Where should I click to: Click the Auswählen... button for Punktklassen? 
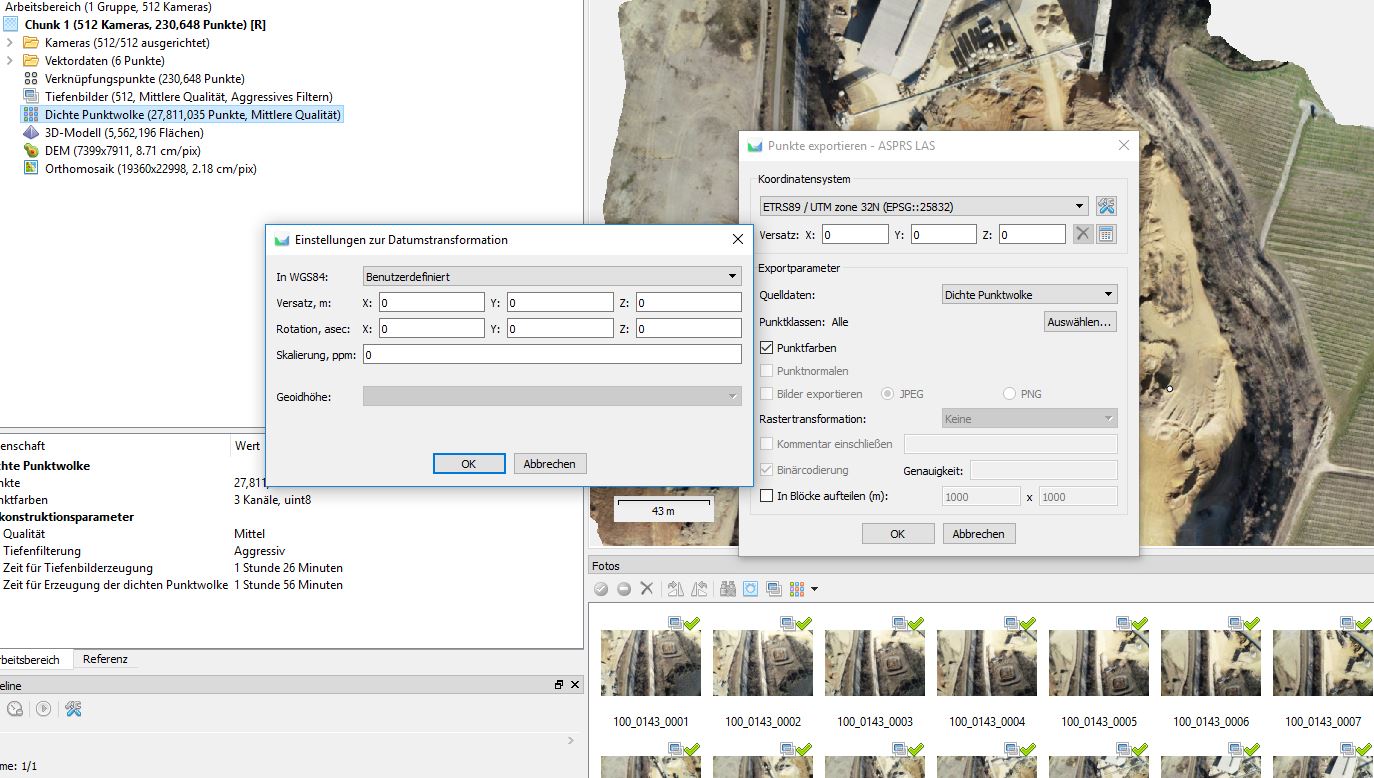(x=1079, y=322)
